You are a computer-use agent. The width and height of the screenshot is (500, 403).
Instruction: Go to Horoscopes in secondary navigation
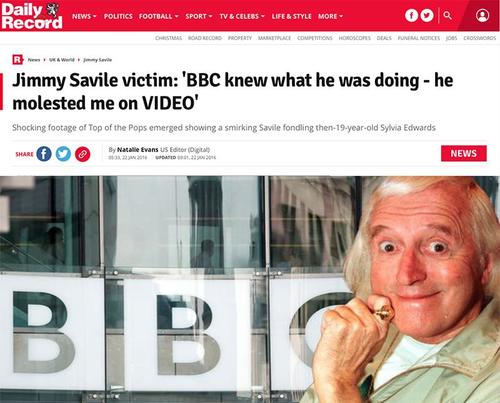[x=354, y=38]
